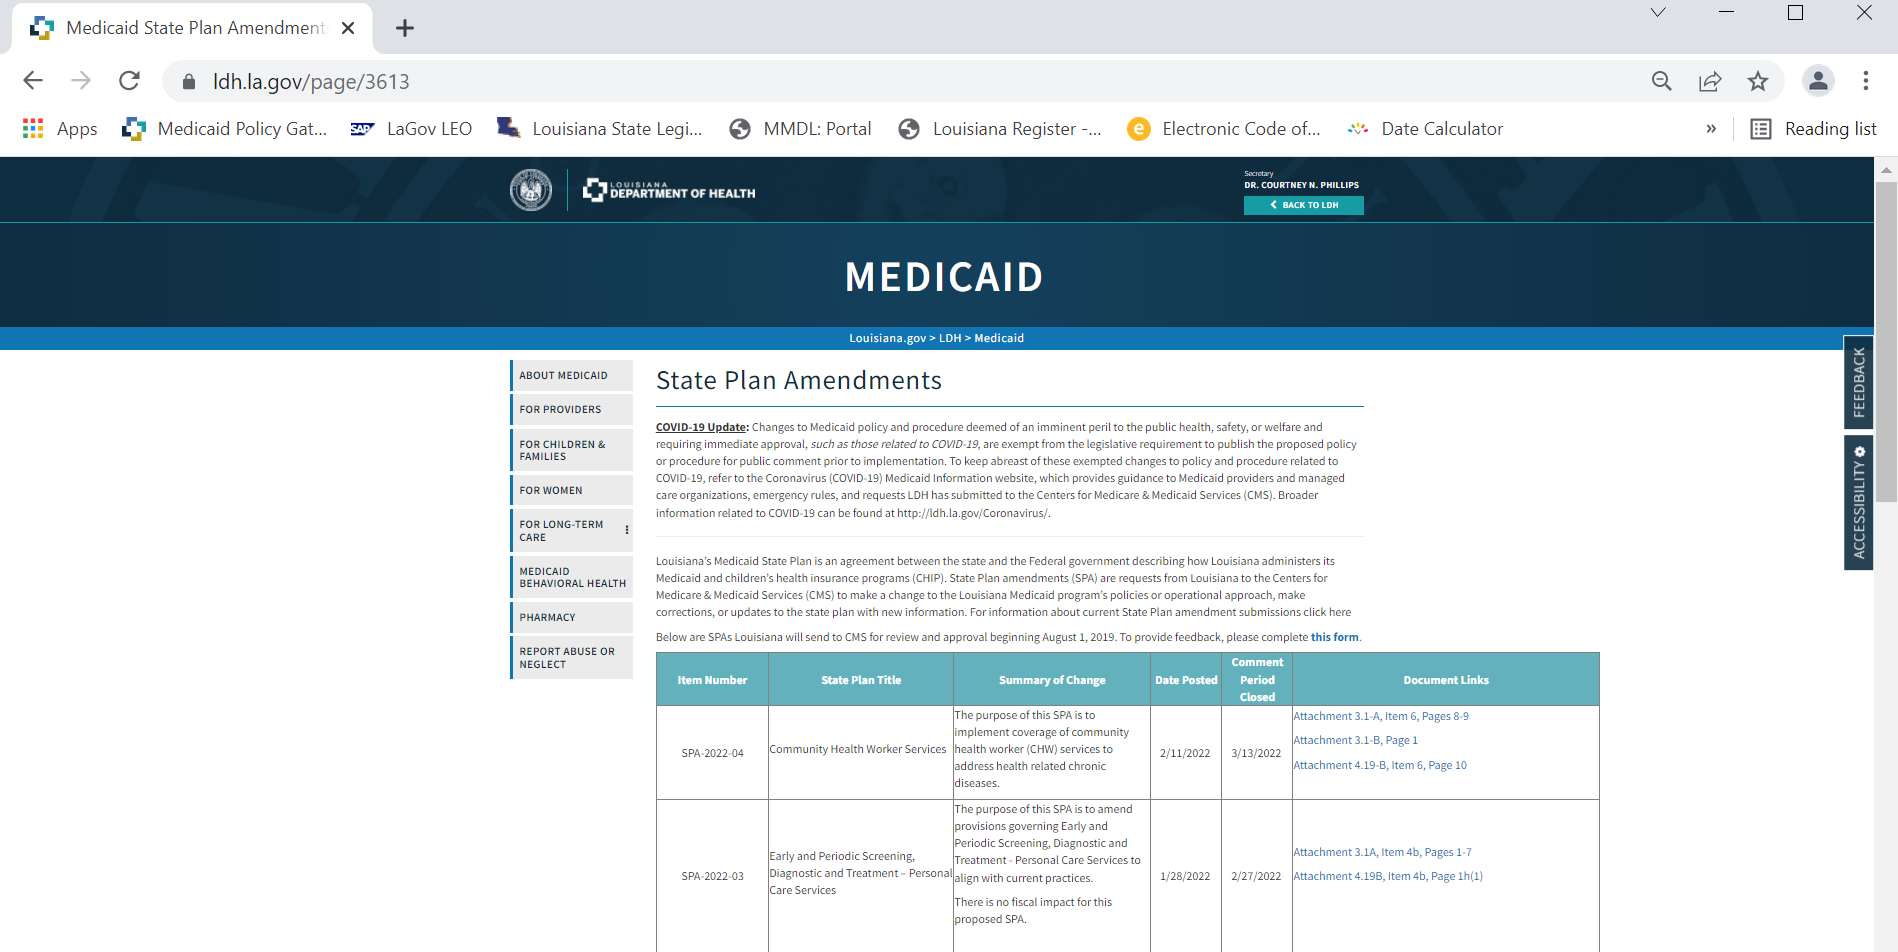Open Medicaid Policy Gateway bookmark
The image size is (1898, 952).
225,129
